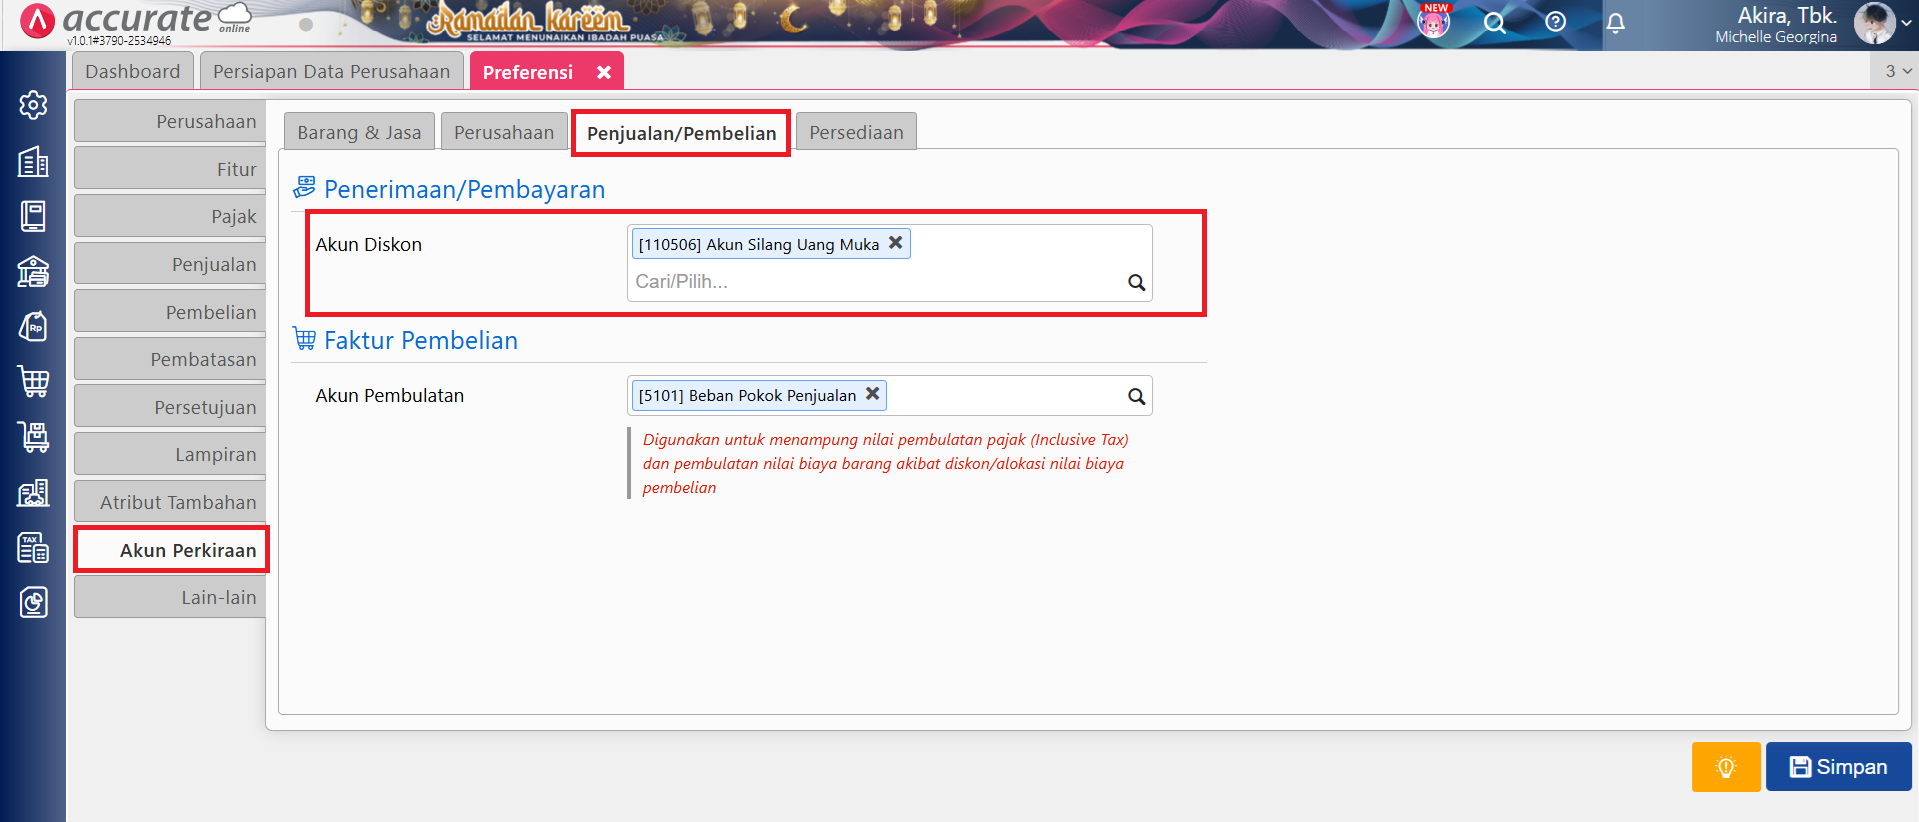Open the tax calculator sidebar icon
1919x822 pixels.
click(x=33, y=547)
